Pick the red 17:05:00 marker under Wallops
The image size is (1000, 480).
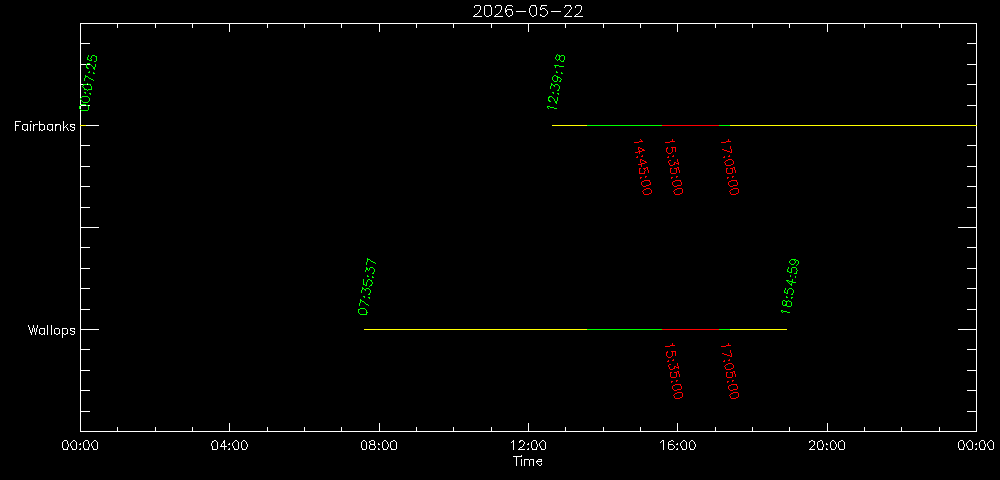click(731, 371)
